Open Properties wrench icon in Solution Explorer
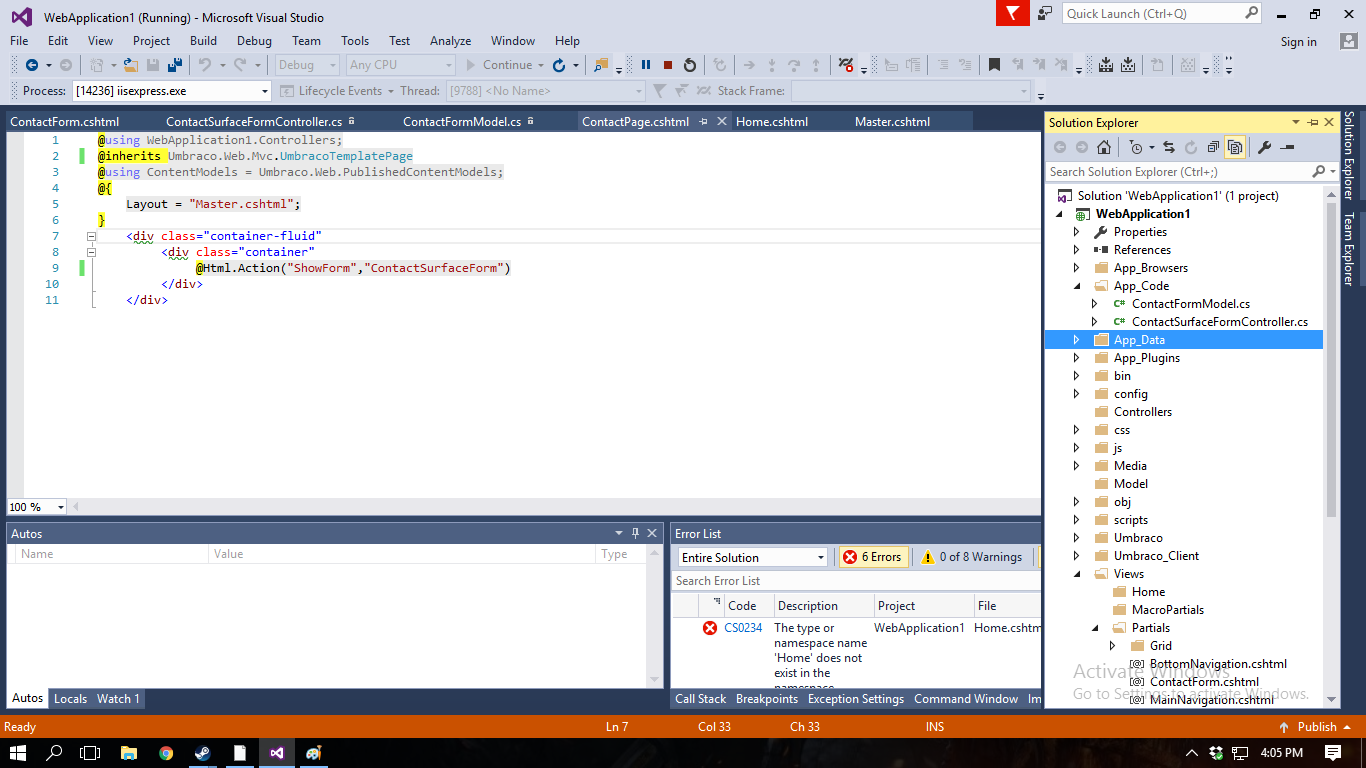The width and height of the screenshot is (1366, 768). [1264, 147]
